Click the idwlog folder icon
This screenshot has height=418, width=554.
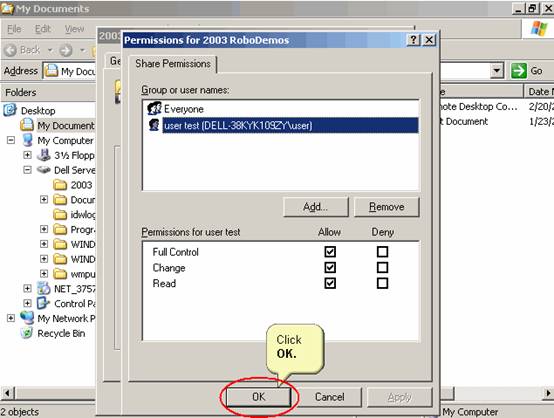60,214
